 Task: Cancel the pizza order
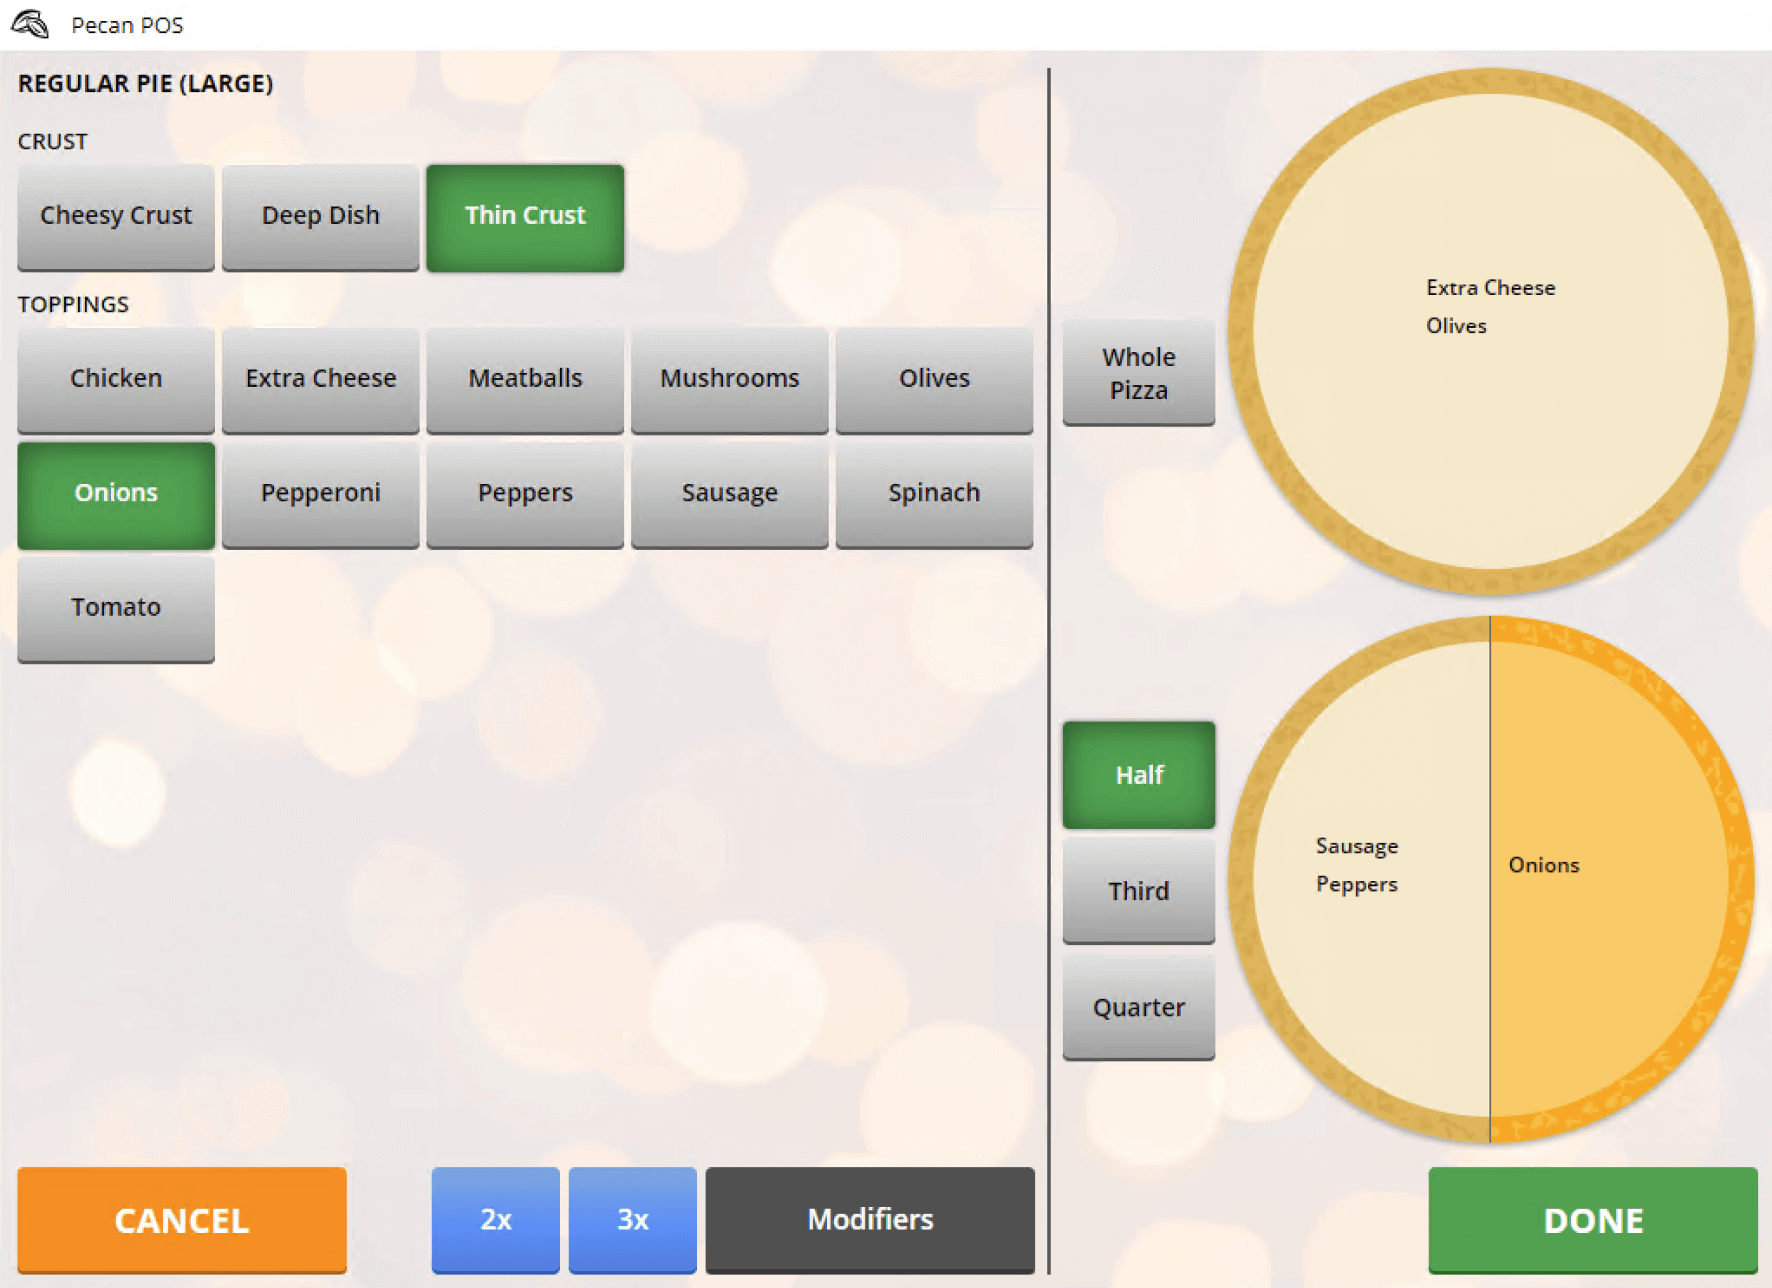tap(182, 1219)
